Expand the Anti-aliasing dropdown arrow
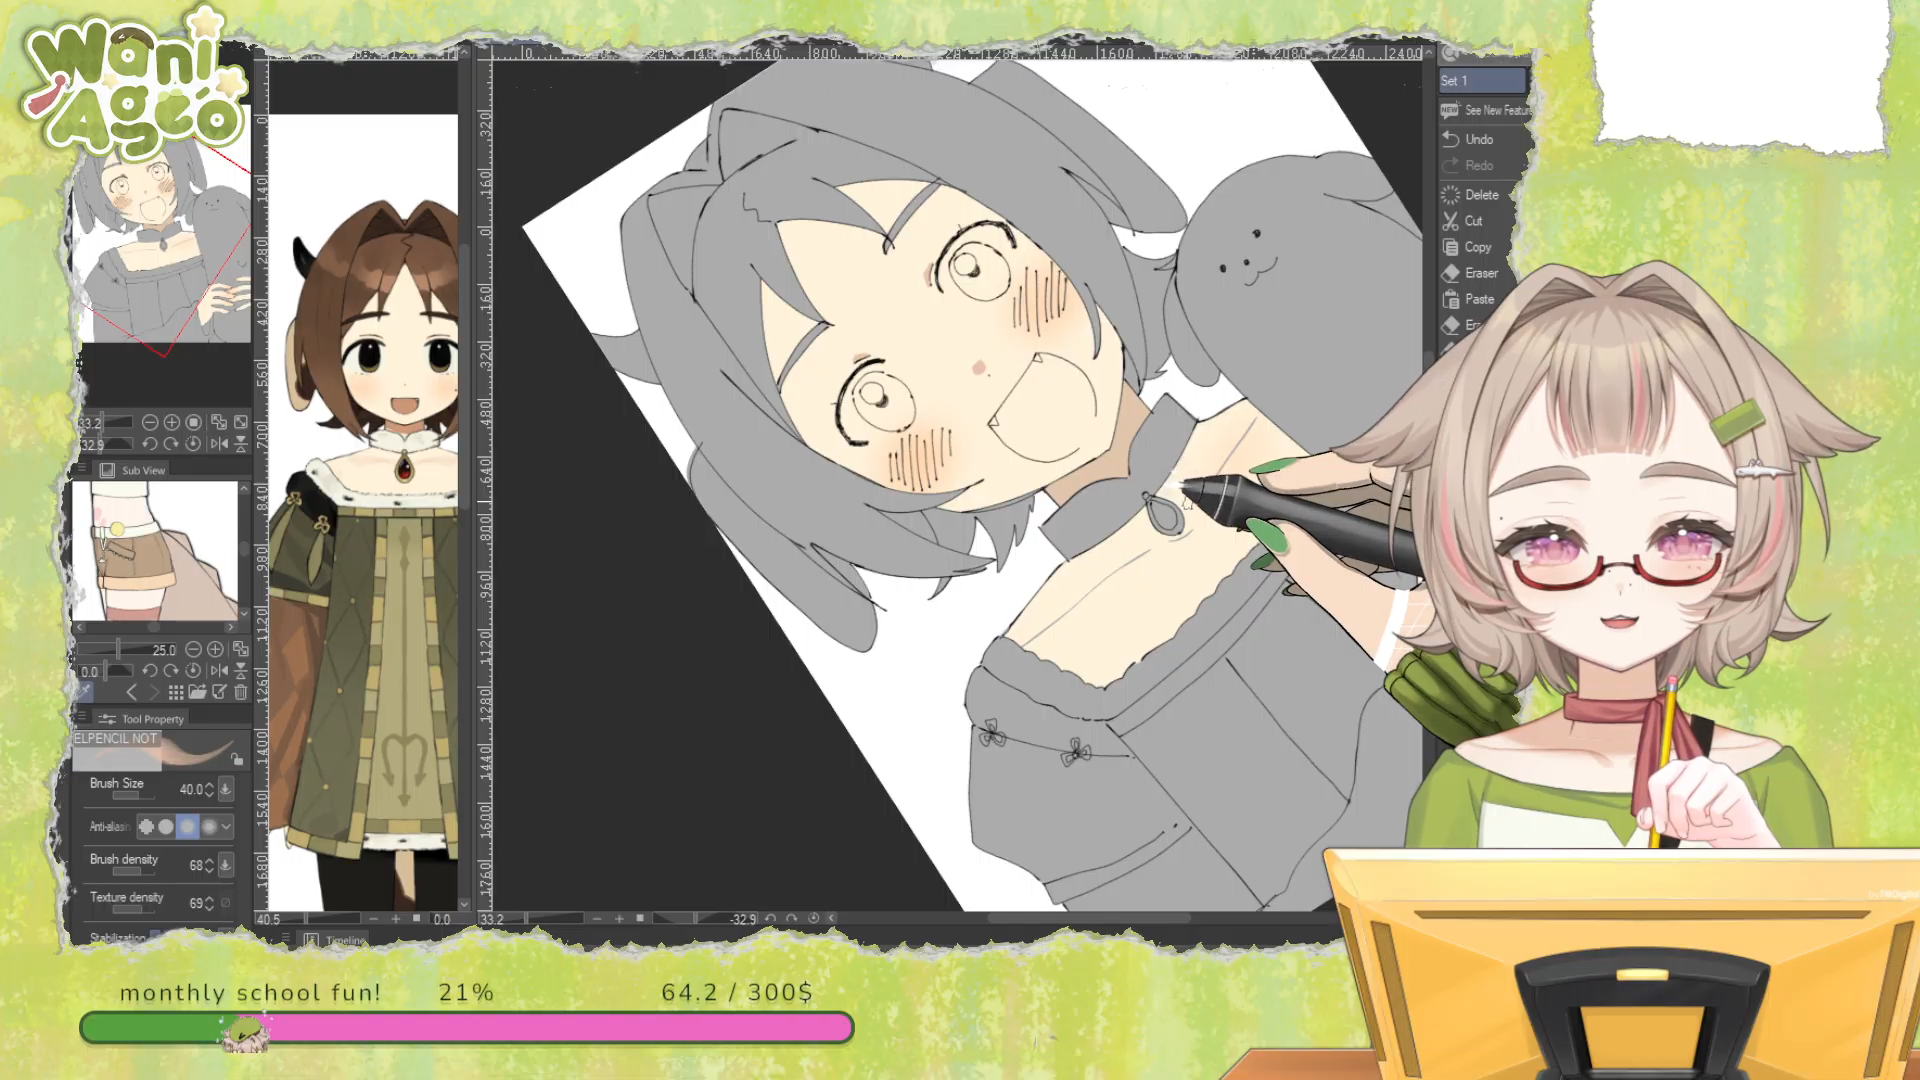1920x1080 pixels. pos(227,826)
